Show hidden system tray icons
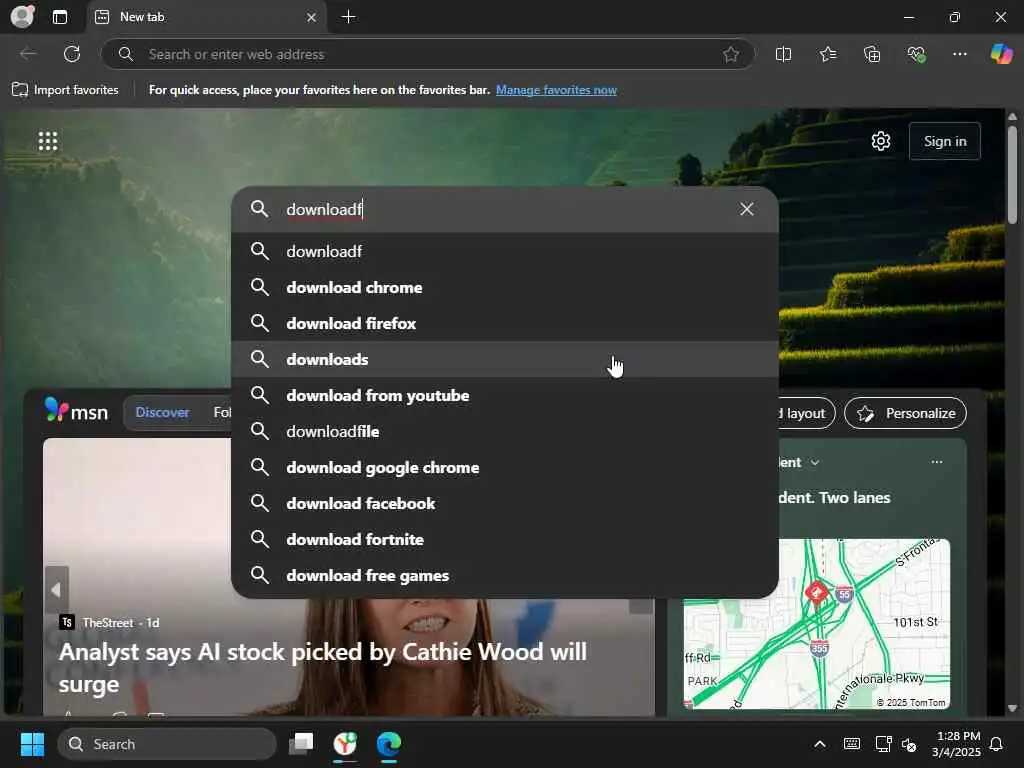 coord(820,744)
